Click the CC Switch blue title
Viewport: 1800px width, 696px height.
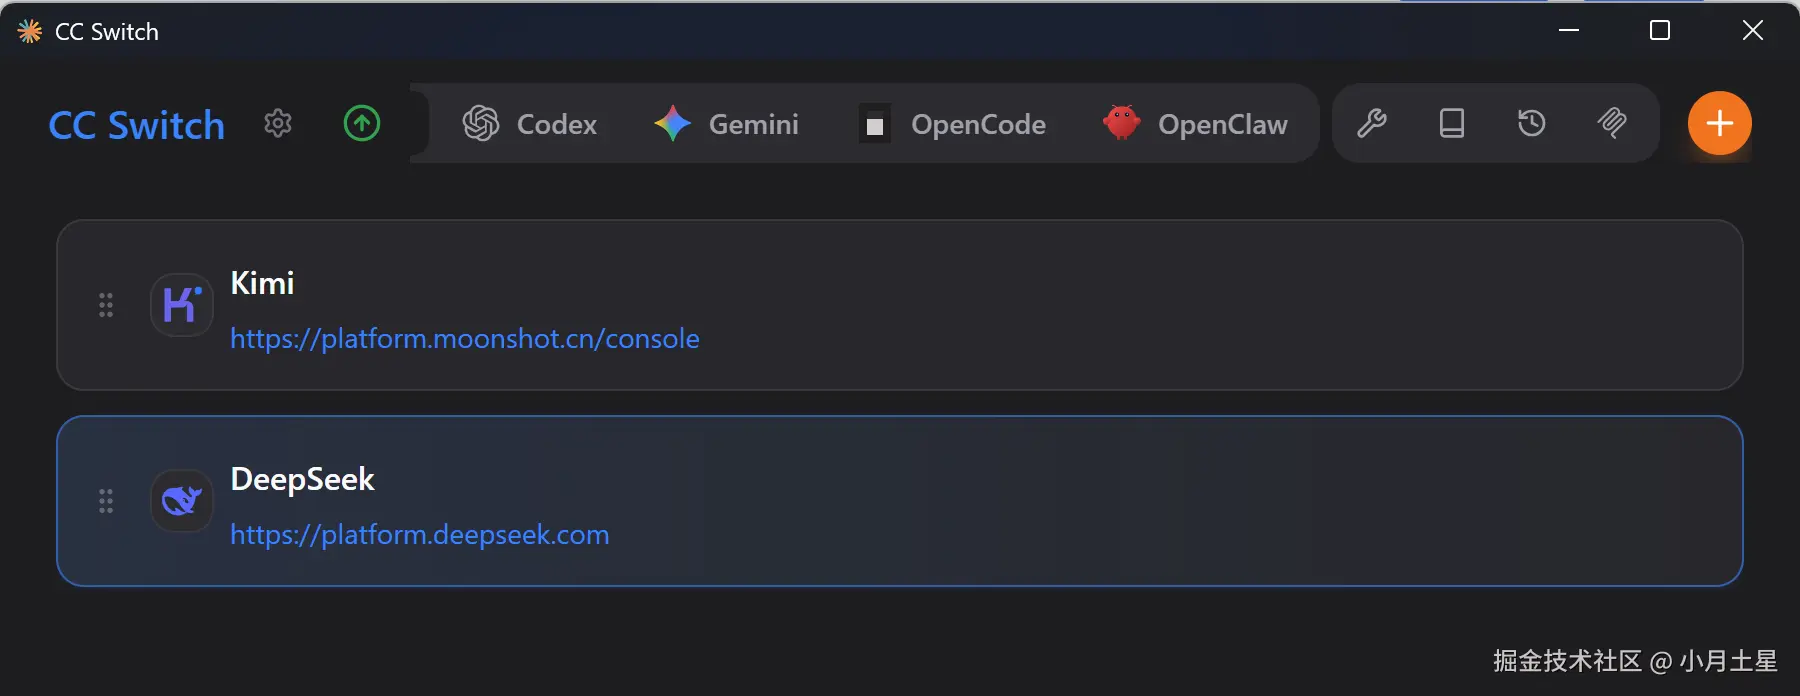tap(137, 125)
